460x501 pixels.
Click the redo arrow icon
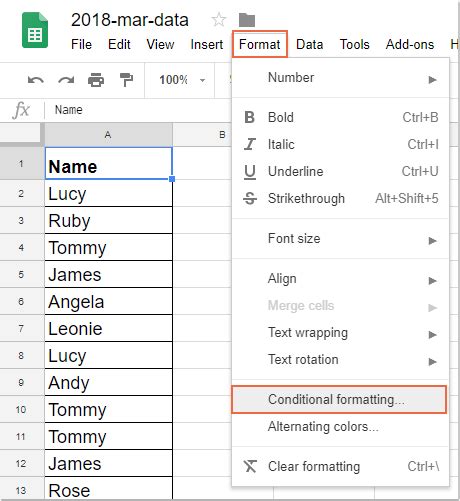(x=66, y=80)
